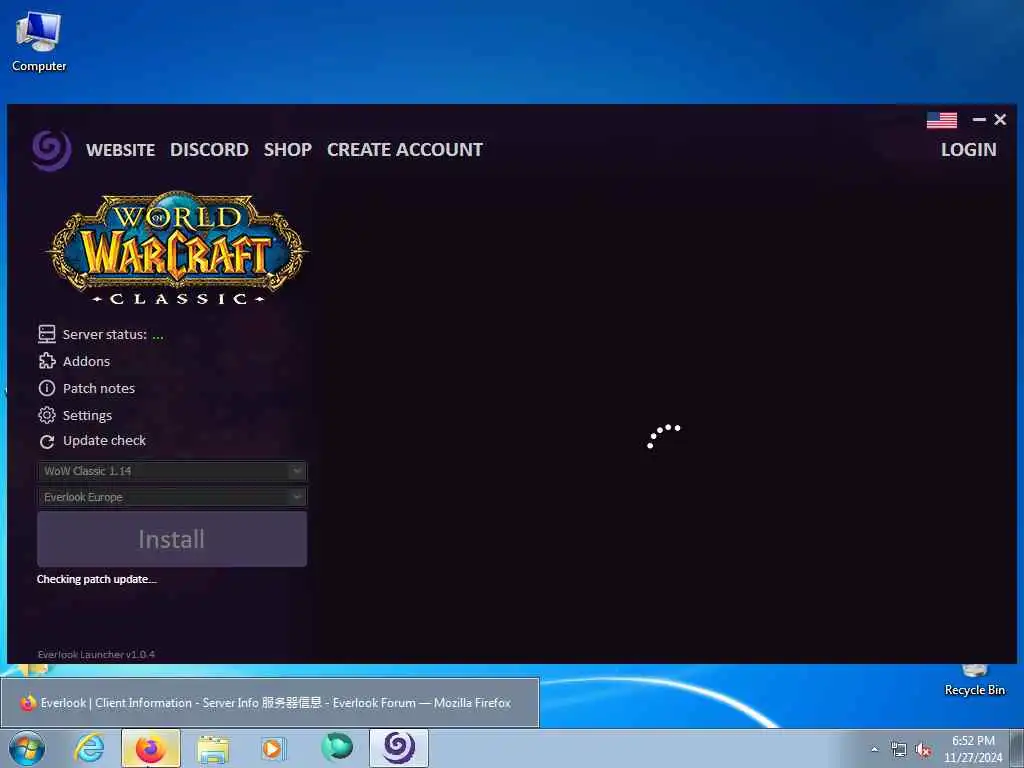Open the Windows Start menu
This screenshot has height=768, width=1024.
[27, 748]
